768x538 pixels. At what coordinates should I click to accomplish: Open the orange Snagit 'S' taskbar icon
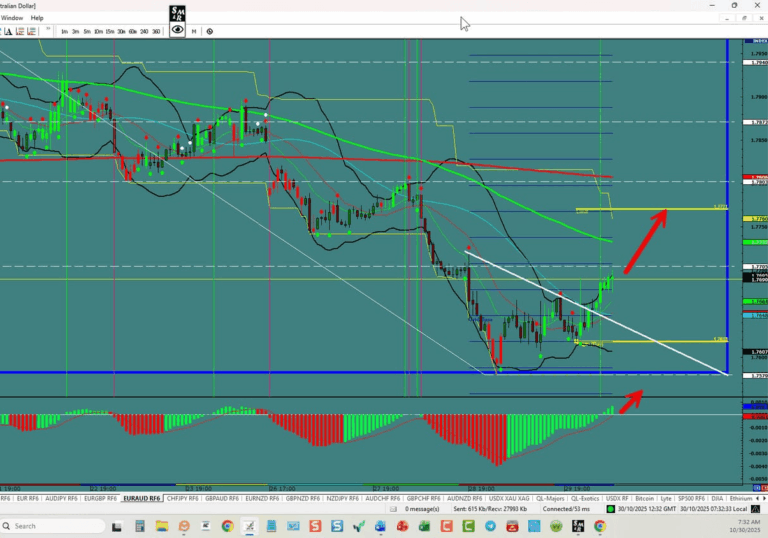point(315,526)
